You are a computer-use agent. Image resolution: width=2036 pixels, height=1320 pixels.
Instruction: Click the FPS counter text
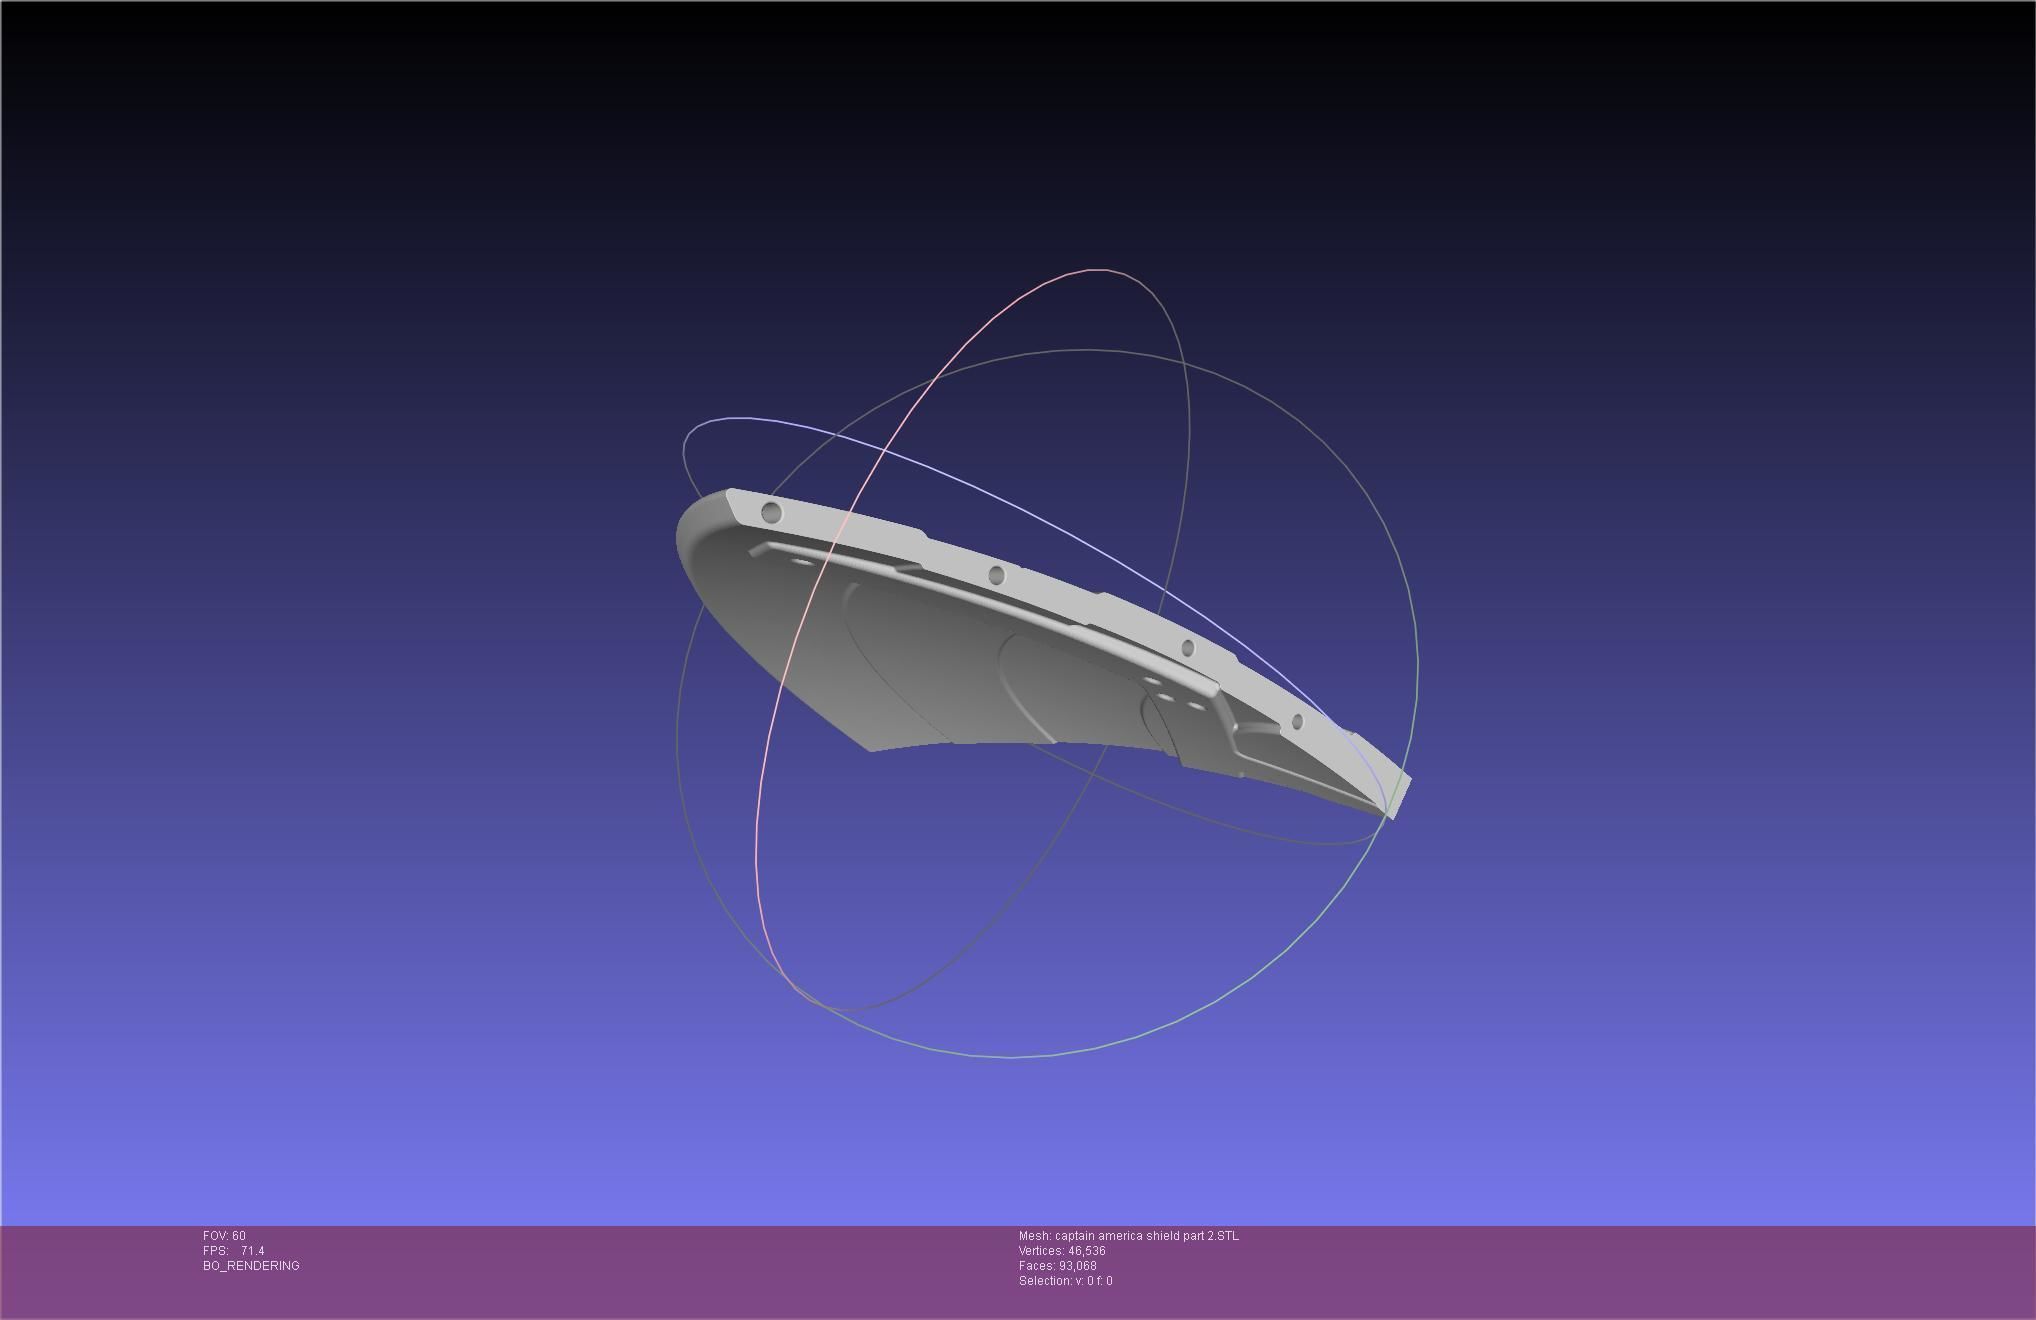coord(233,1251)
